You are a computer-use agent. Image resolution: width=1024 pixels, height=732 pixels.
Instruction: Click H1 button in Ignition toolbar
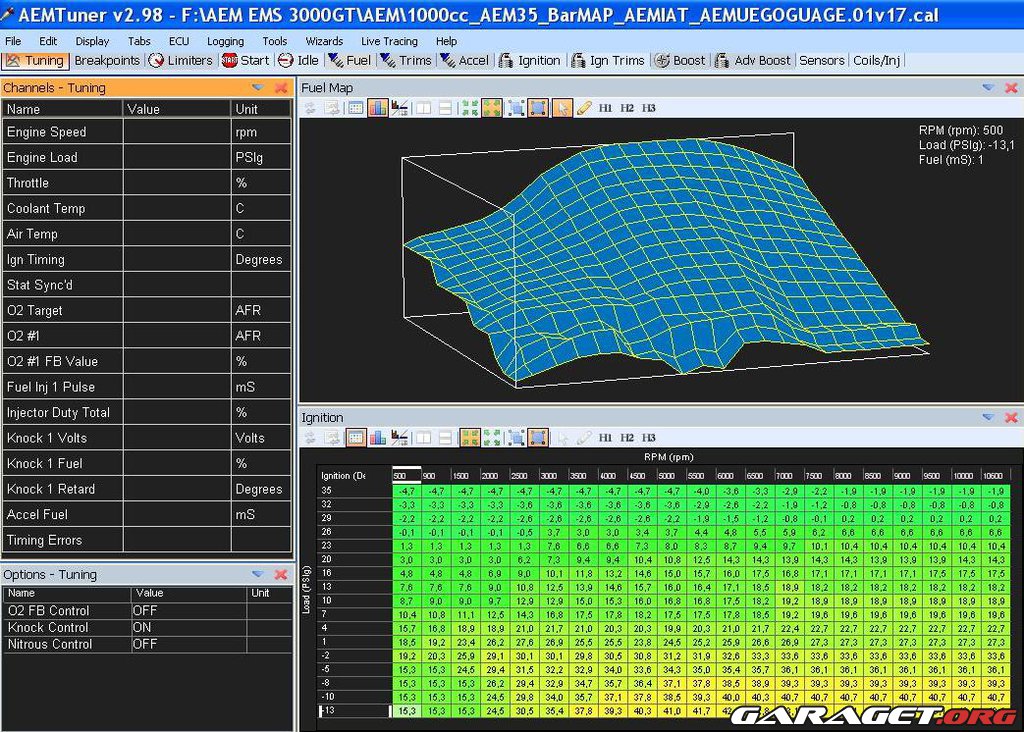pyautogui.click(x=605, y=438)
